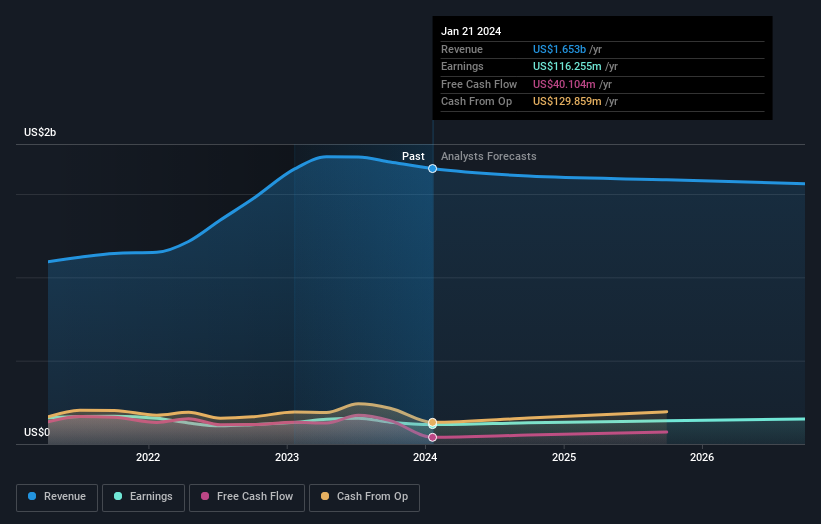Click the US$40.104m free cash flow value

point(564,84)
